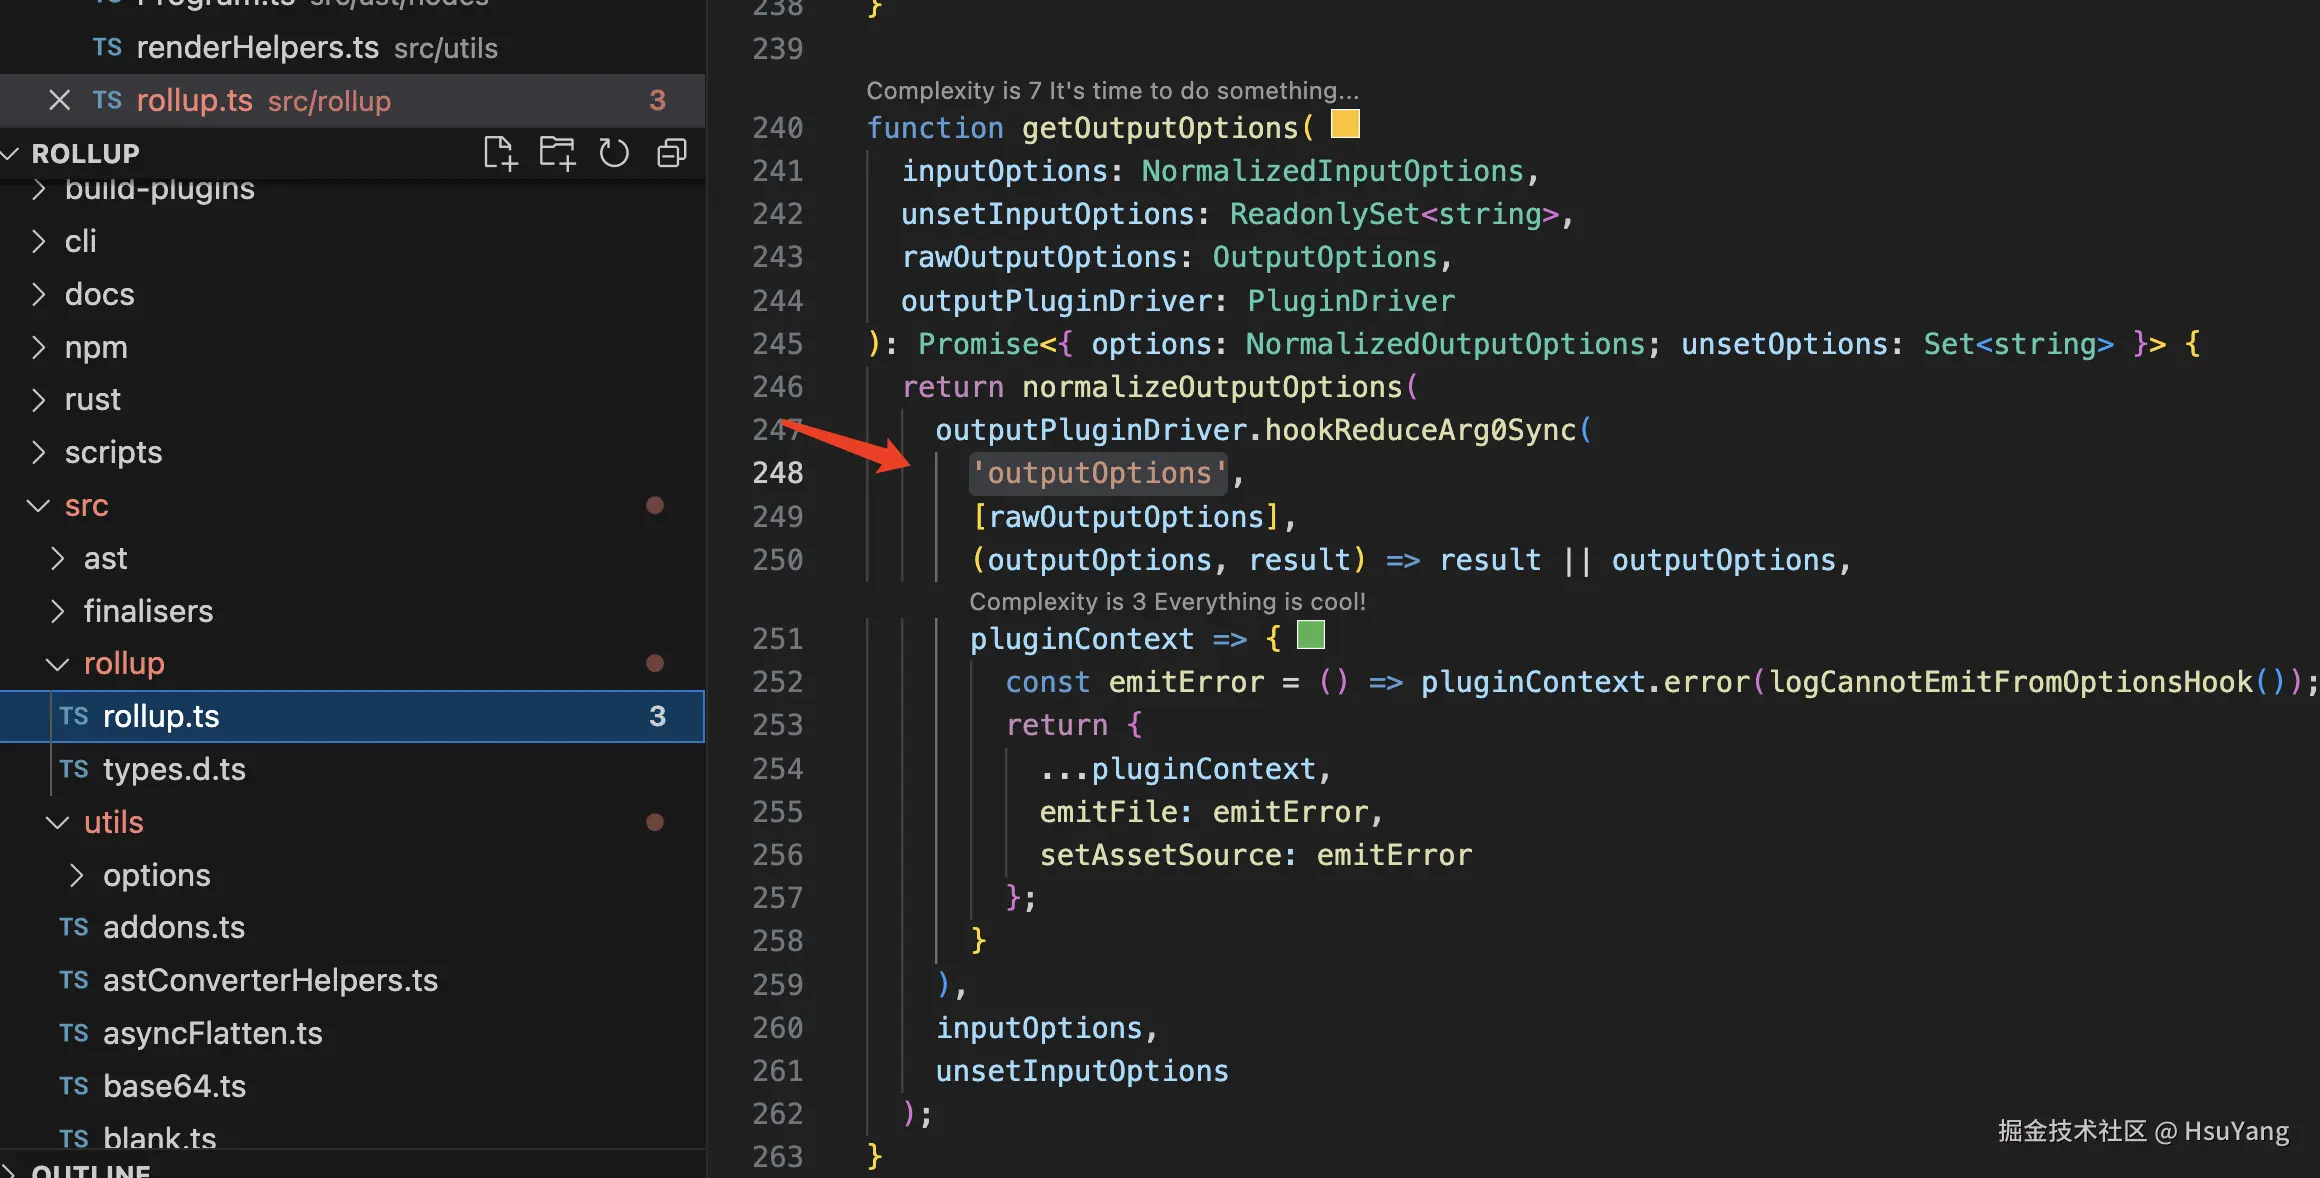Expand the OUTLINE section
This screenshot has height=1178, width=2320.
click(90, 1170)
